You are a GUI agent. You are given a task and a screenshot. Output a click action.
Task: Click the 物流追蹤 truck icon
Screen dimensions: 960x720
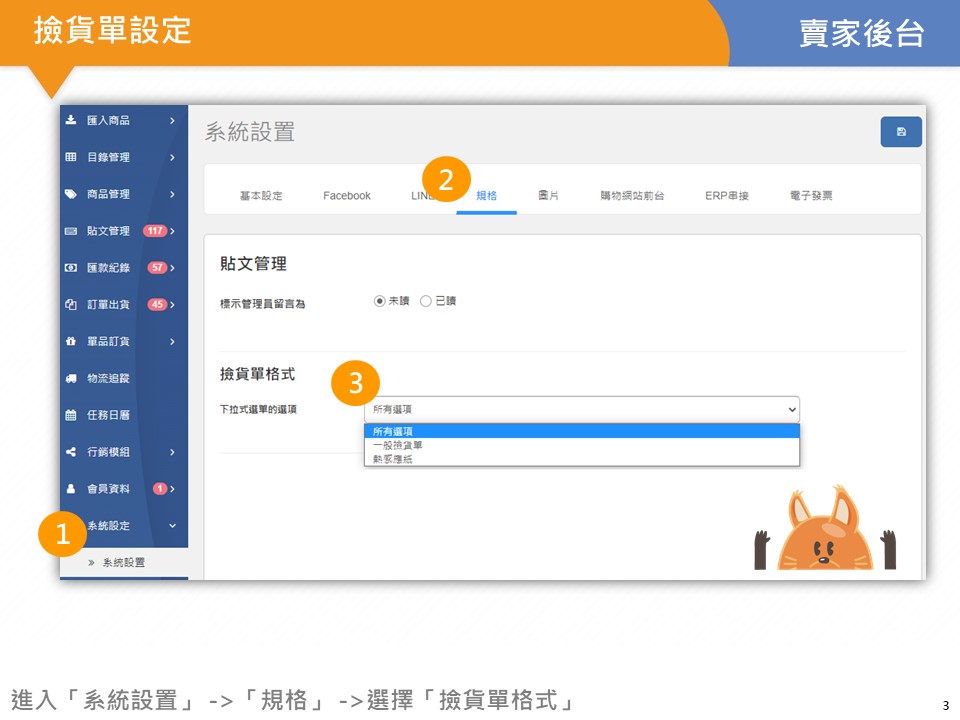click(71, 378)
